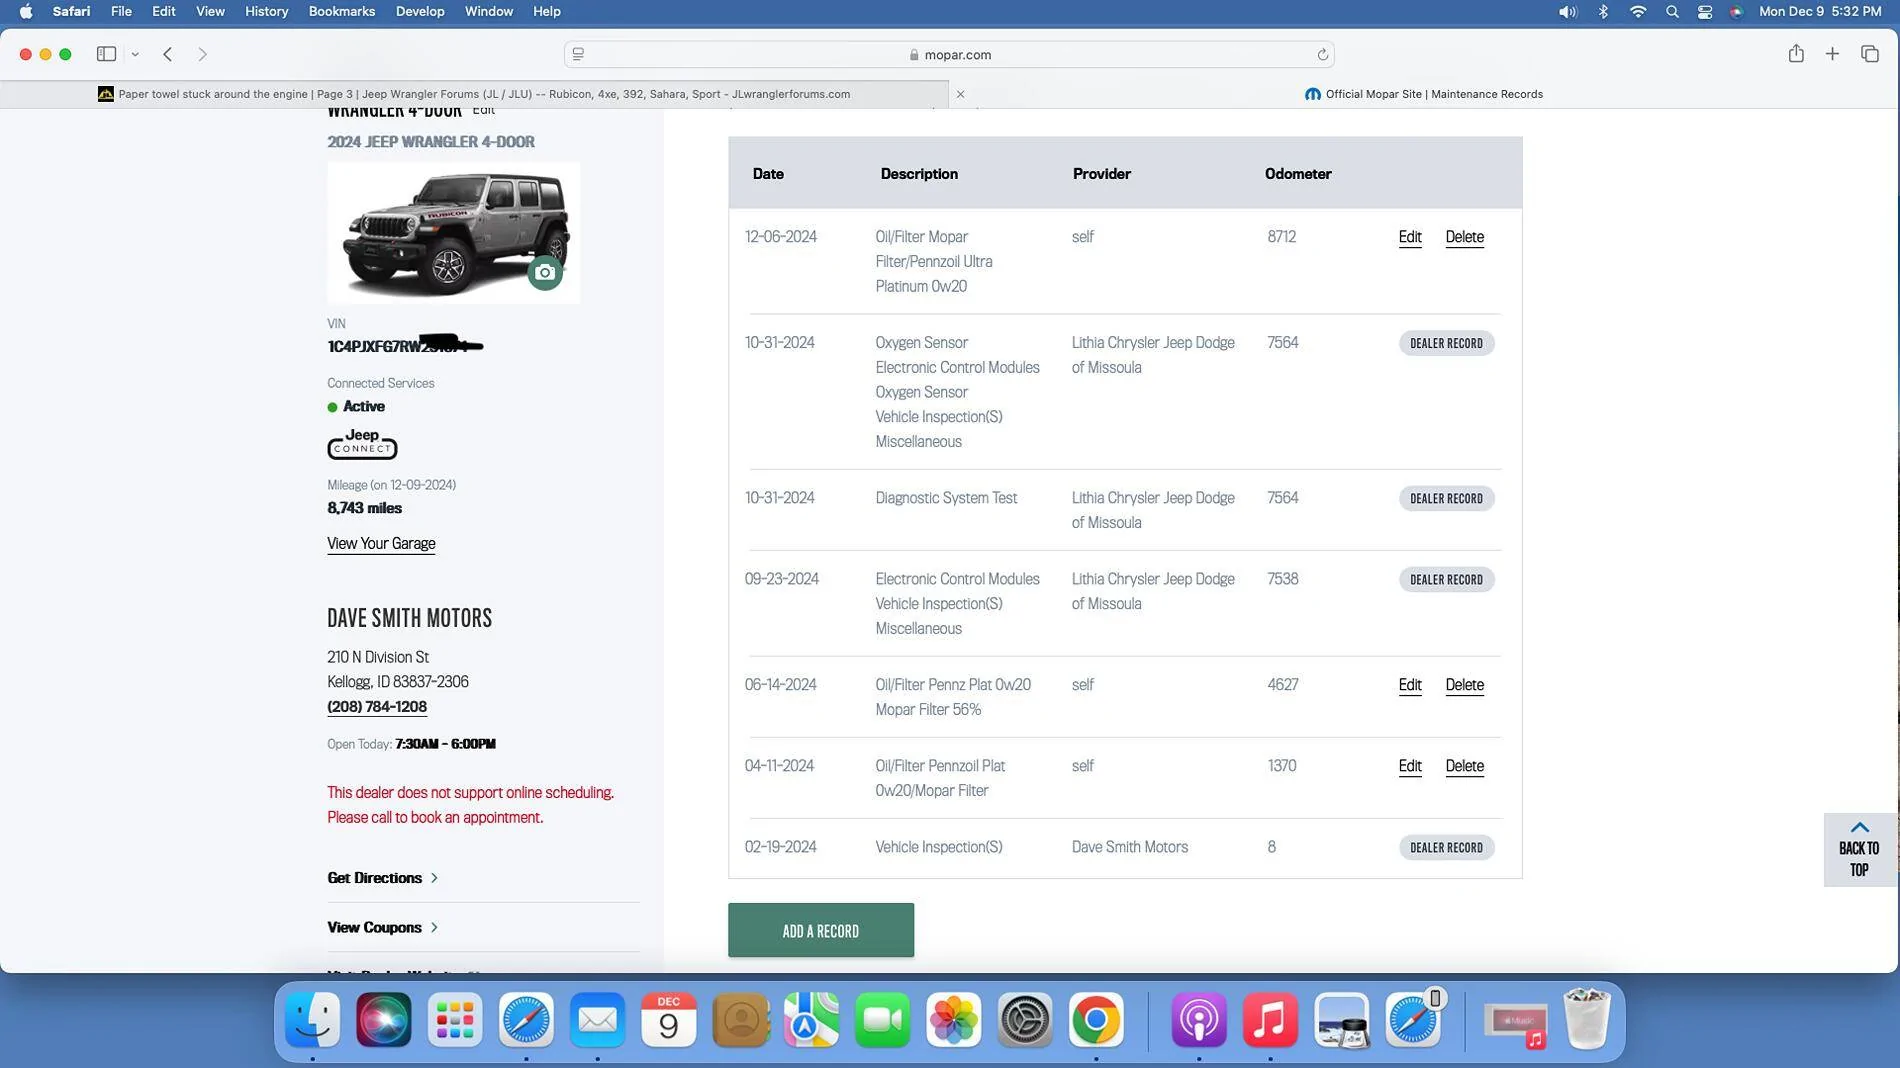
Task: Jump up with Back to Top button
Action: coord(1859,849)
